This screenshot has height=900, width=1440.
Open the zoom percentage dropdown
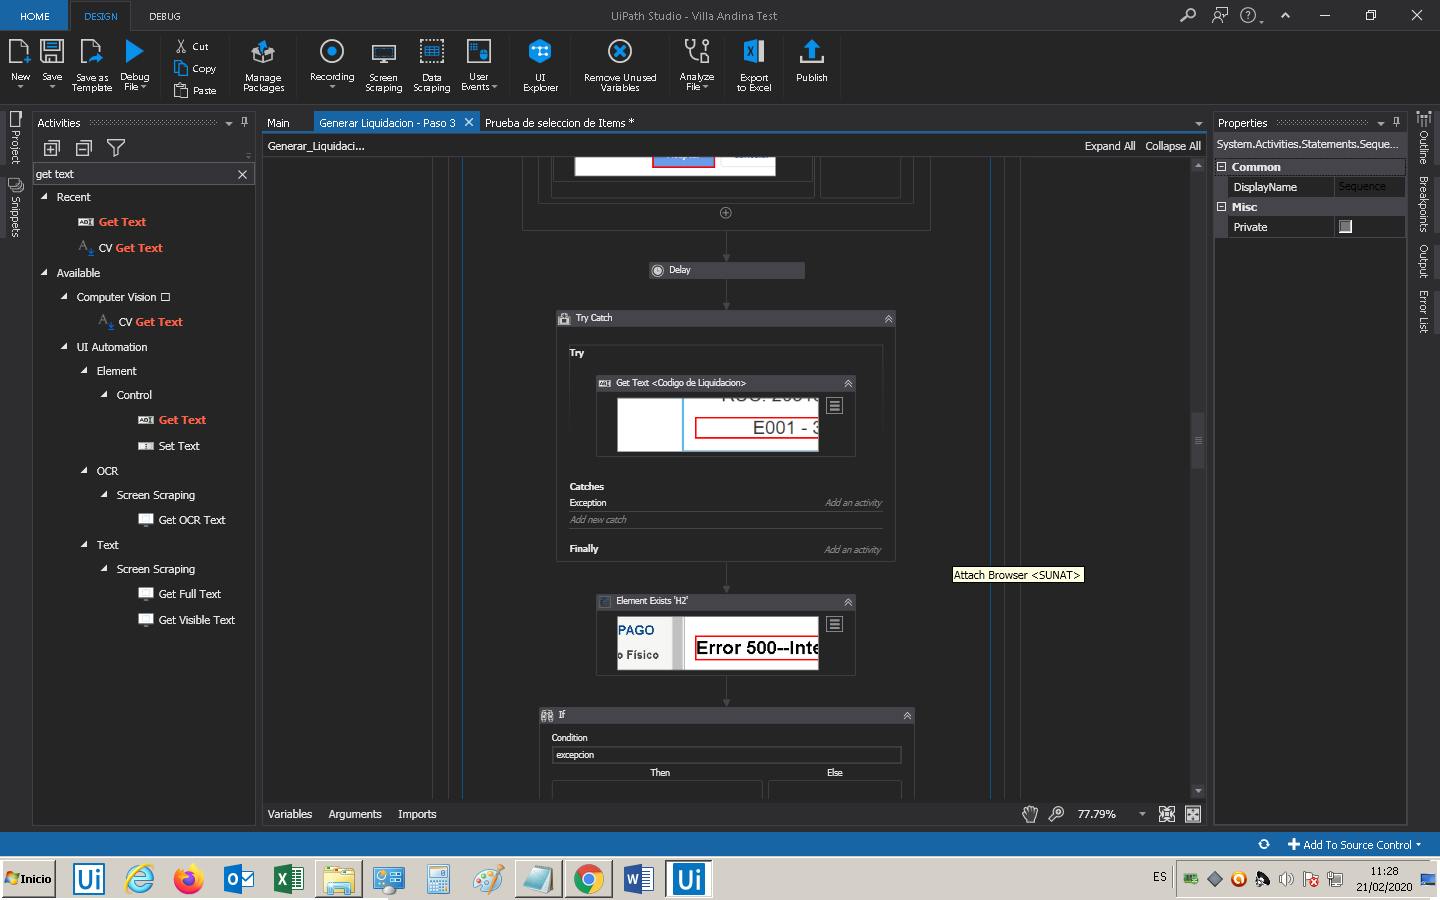pos(1142,814)
